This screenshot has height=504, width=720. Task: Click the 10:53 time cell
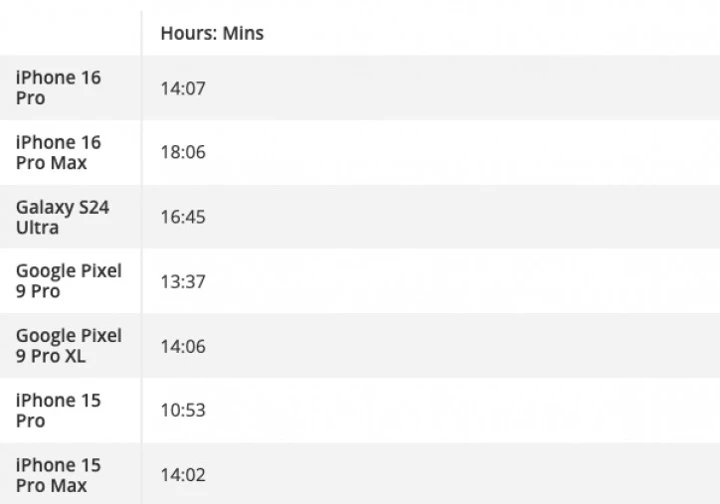tap(183, 410)
